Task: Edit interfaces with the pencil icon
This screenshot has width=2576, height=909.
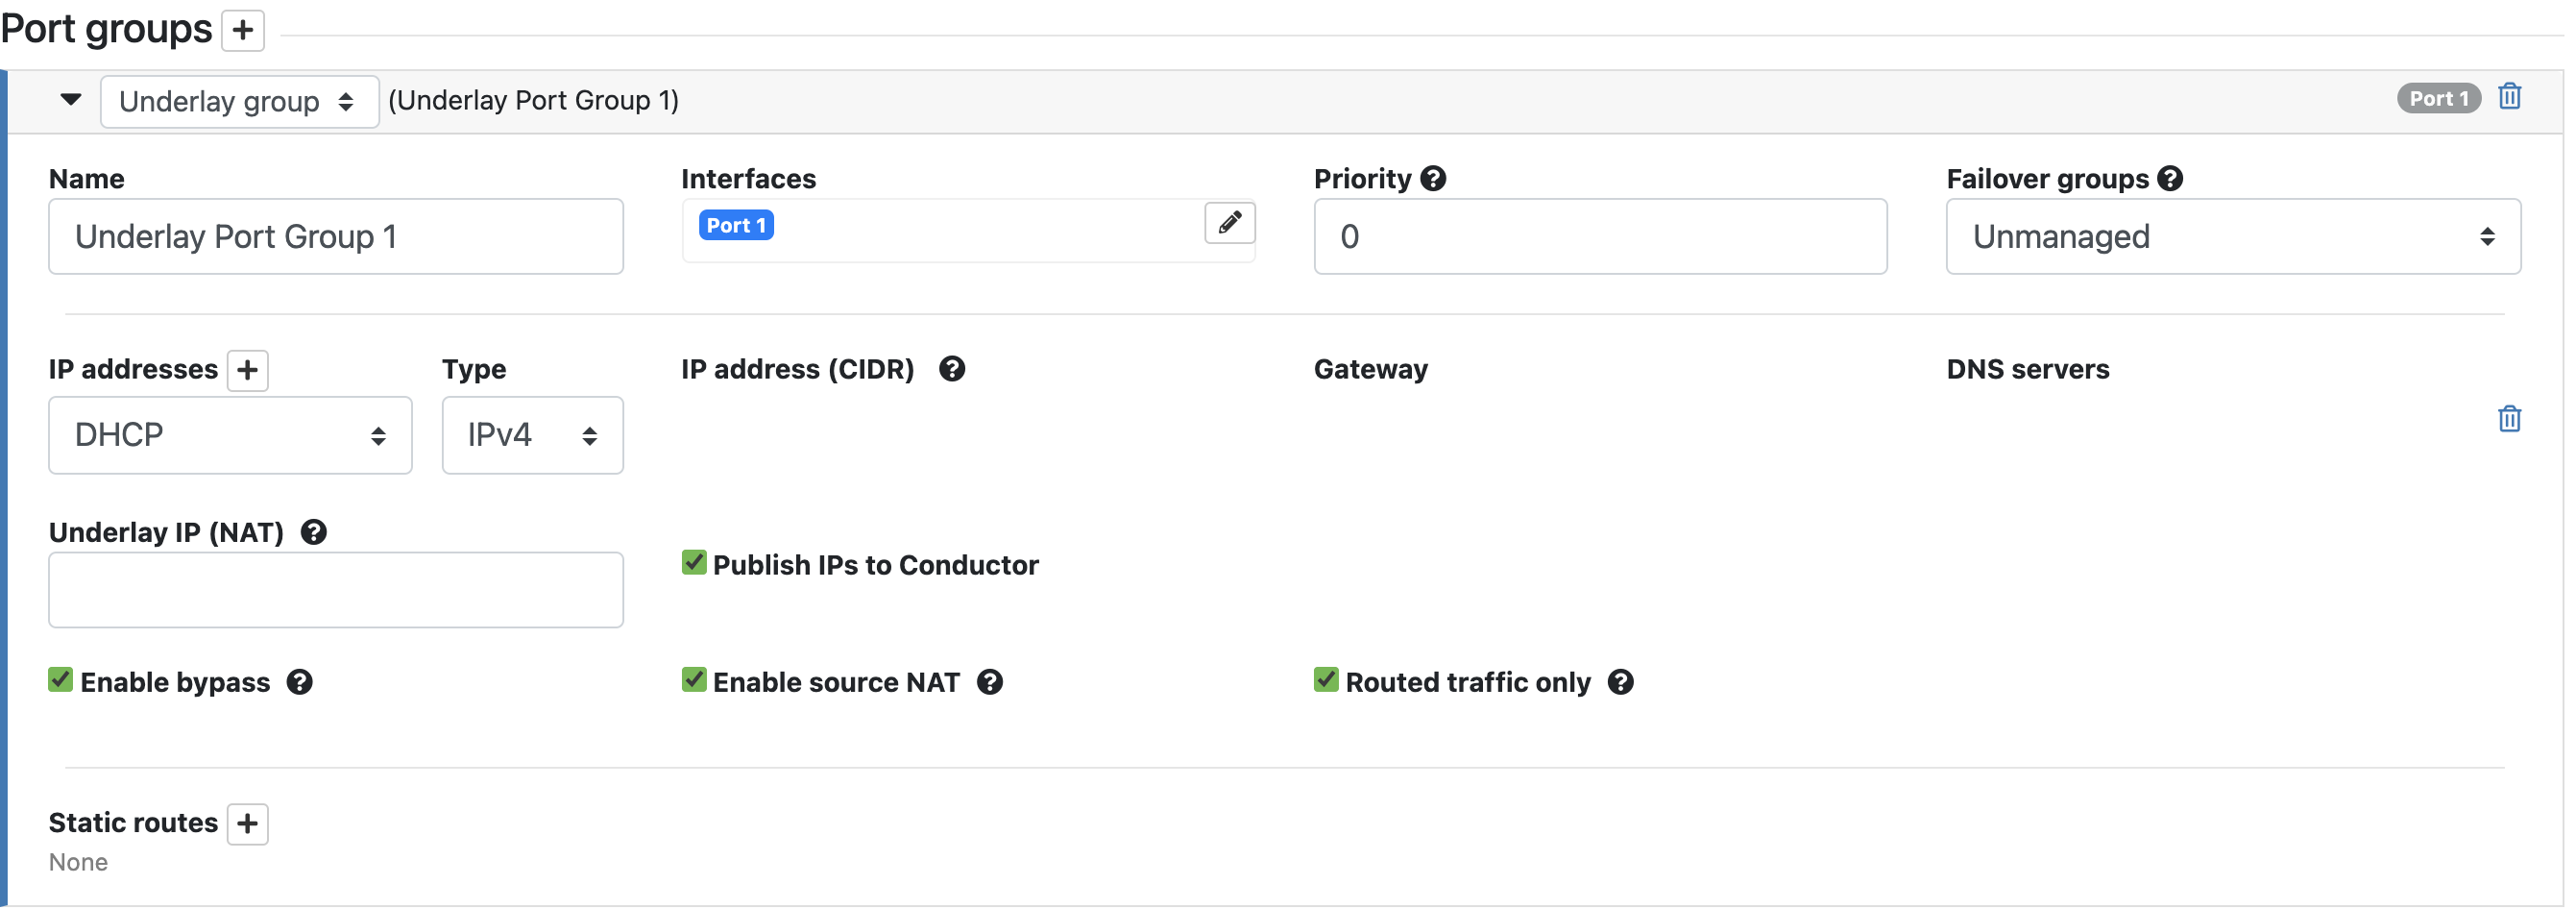Action: (1229, 222)
